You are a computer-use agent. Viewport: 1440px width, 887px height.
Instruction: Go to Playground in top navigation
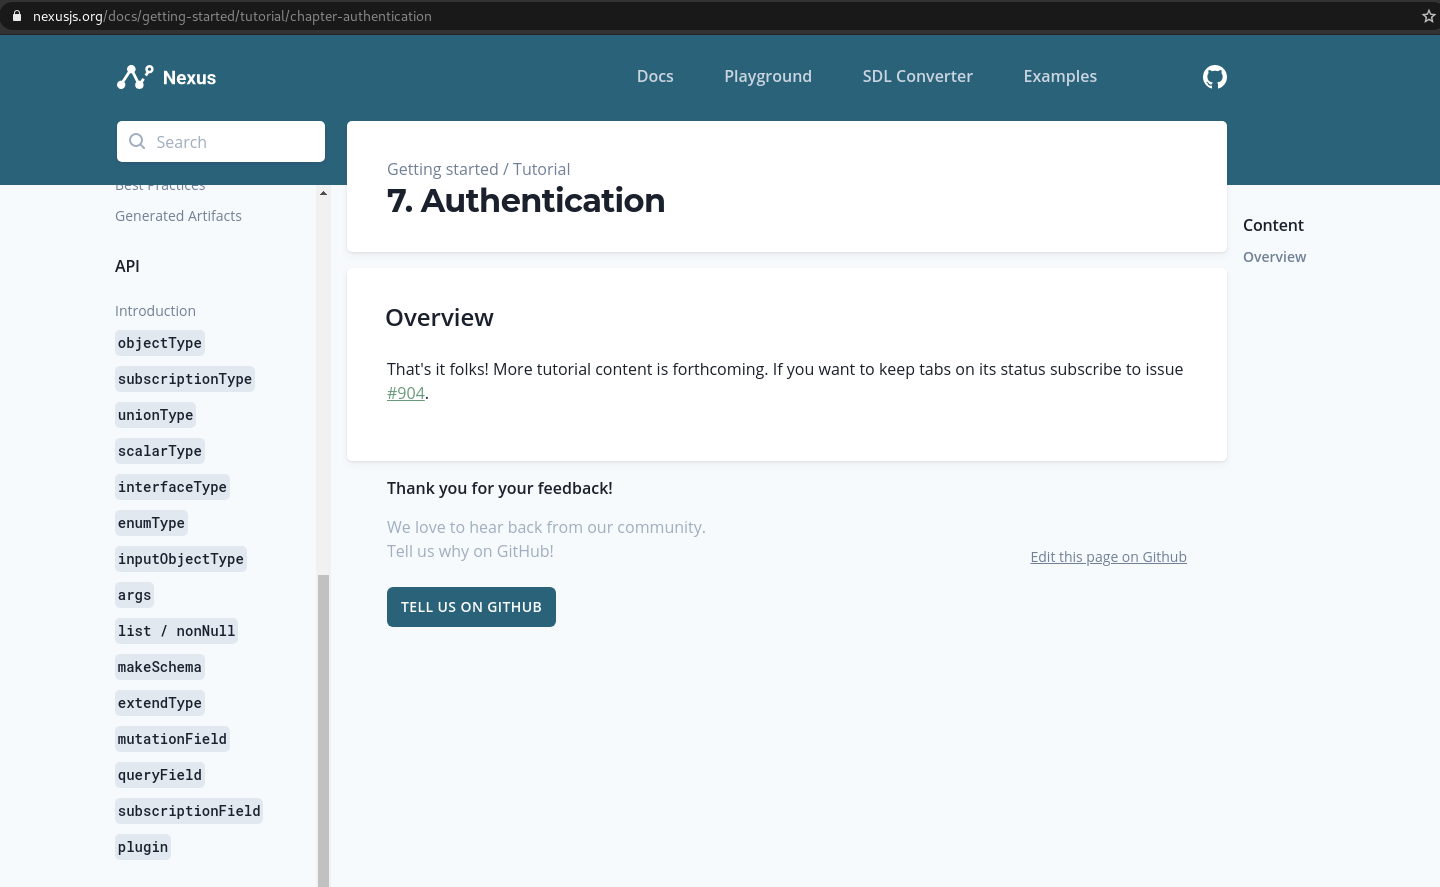768,76
